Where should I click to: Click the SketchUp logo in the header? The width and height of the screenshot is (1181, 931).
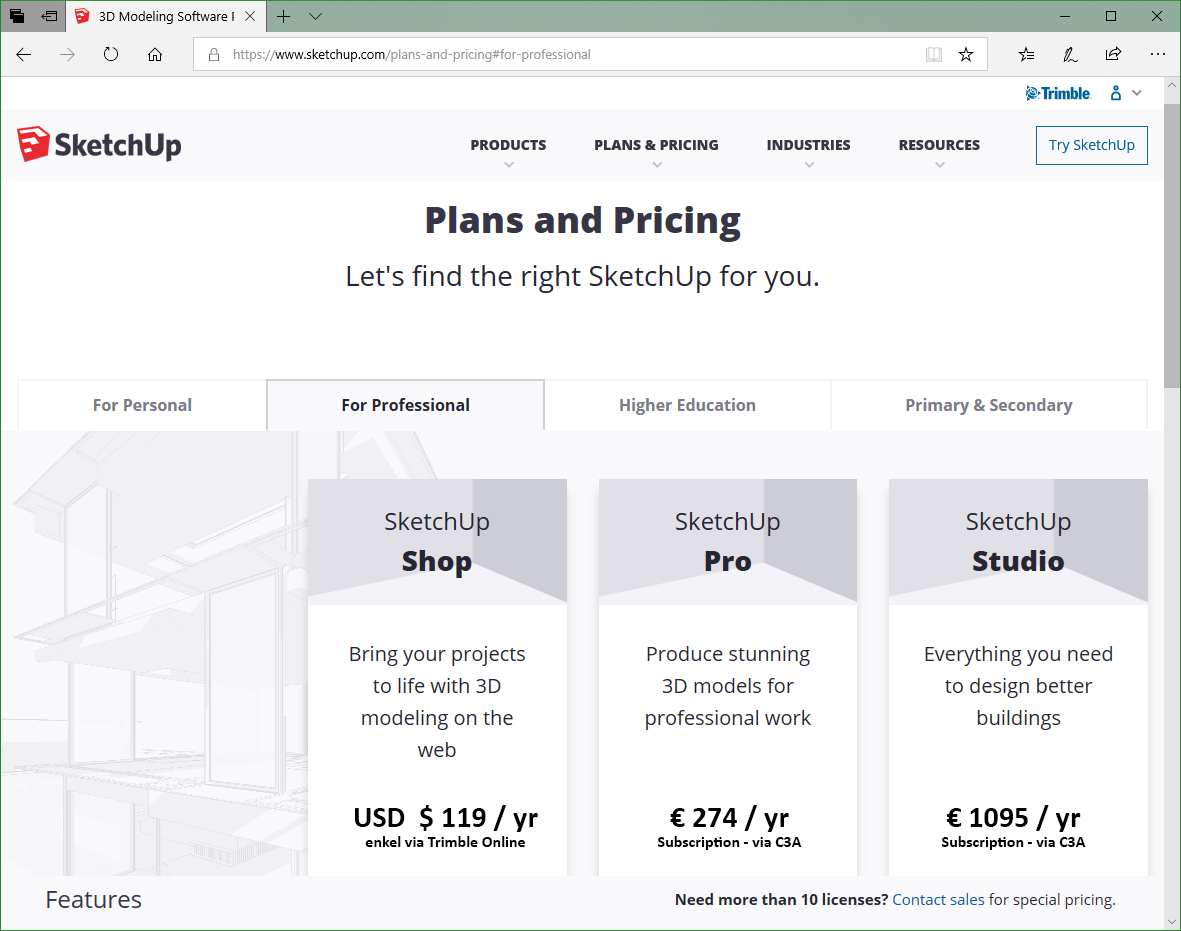99,145
